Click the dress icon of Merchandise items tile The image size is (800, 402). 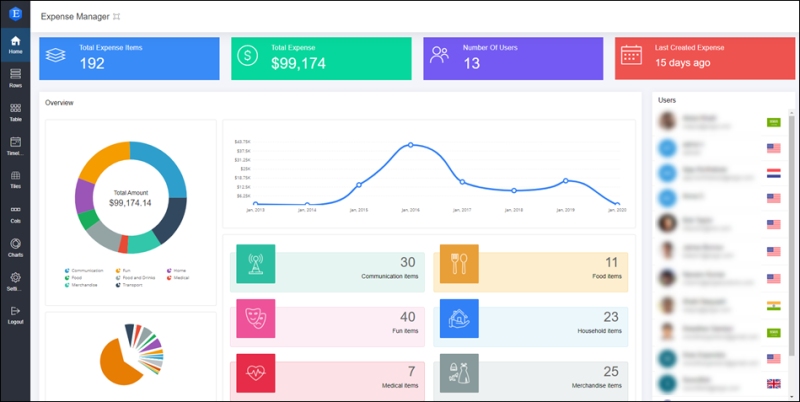point(459,373)
